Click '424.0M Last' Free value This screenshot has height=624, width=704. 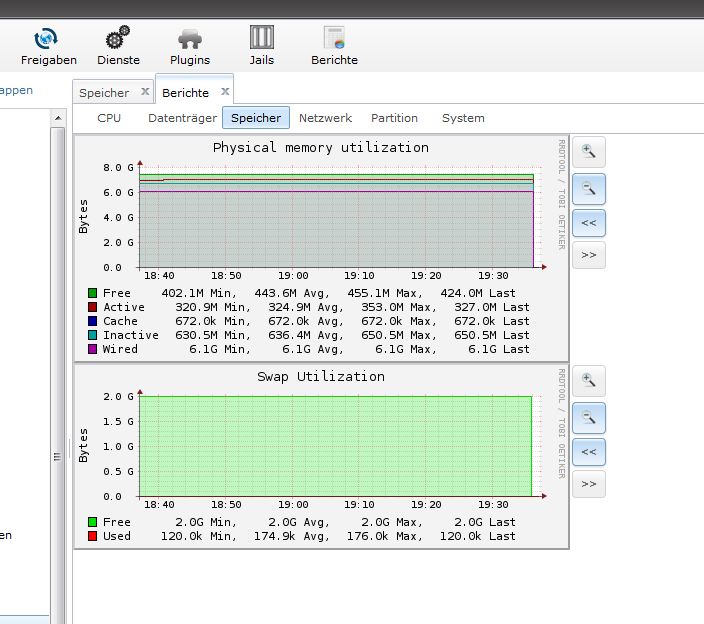point(478,293)
